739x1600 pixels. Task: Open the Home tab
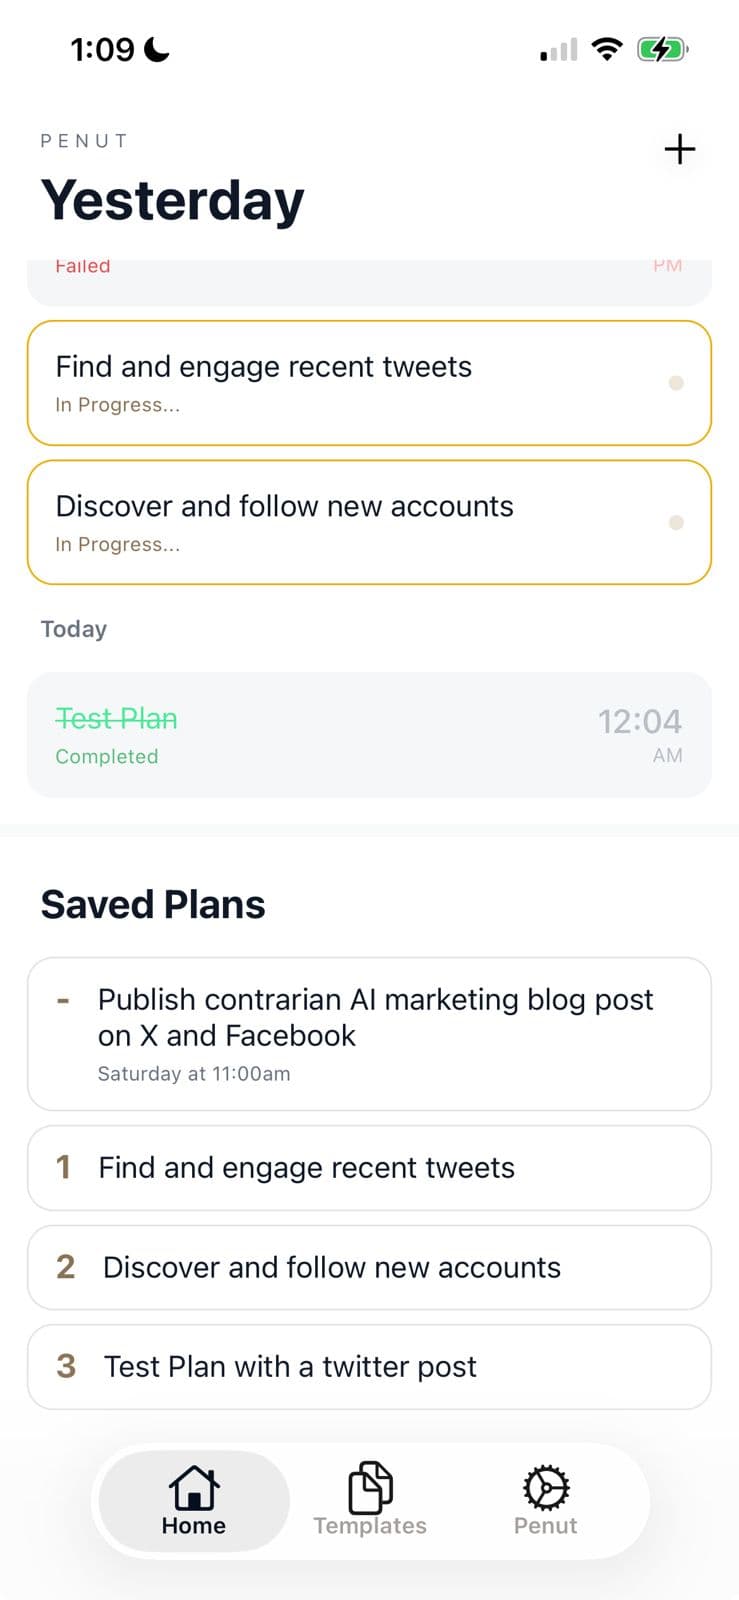point(193,1501)
